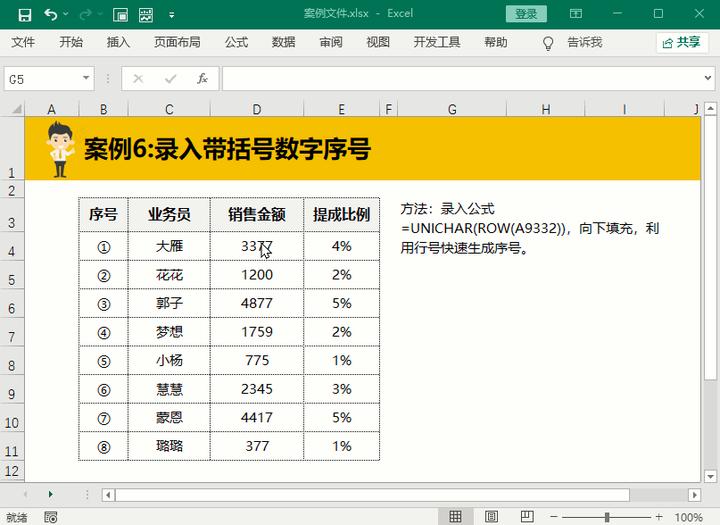Image resolution: width=720 pixels, height=525 pixels.
Task: Click the vertical scrollbar up arrow
Action: tap(710, 109)
